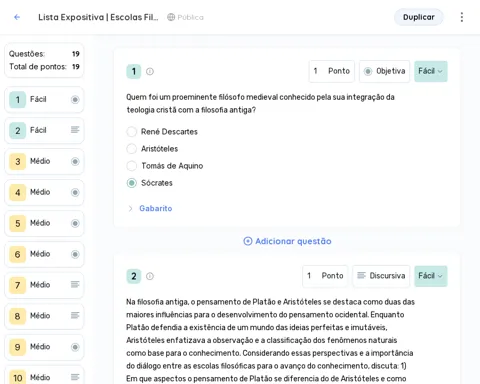
Task: Click the discursive lines icon on sidebar item 2
Action: (75, 130)
